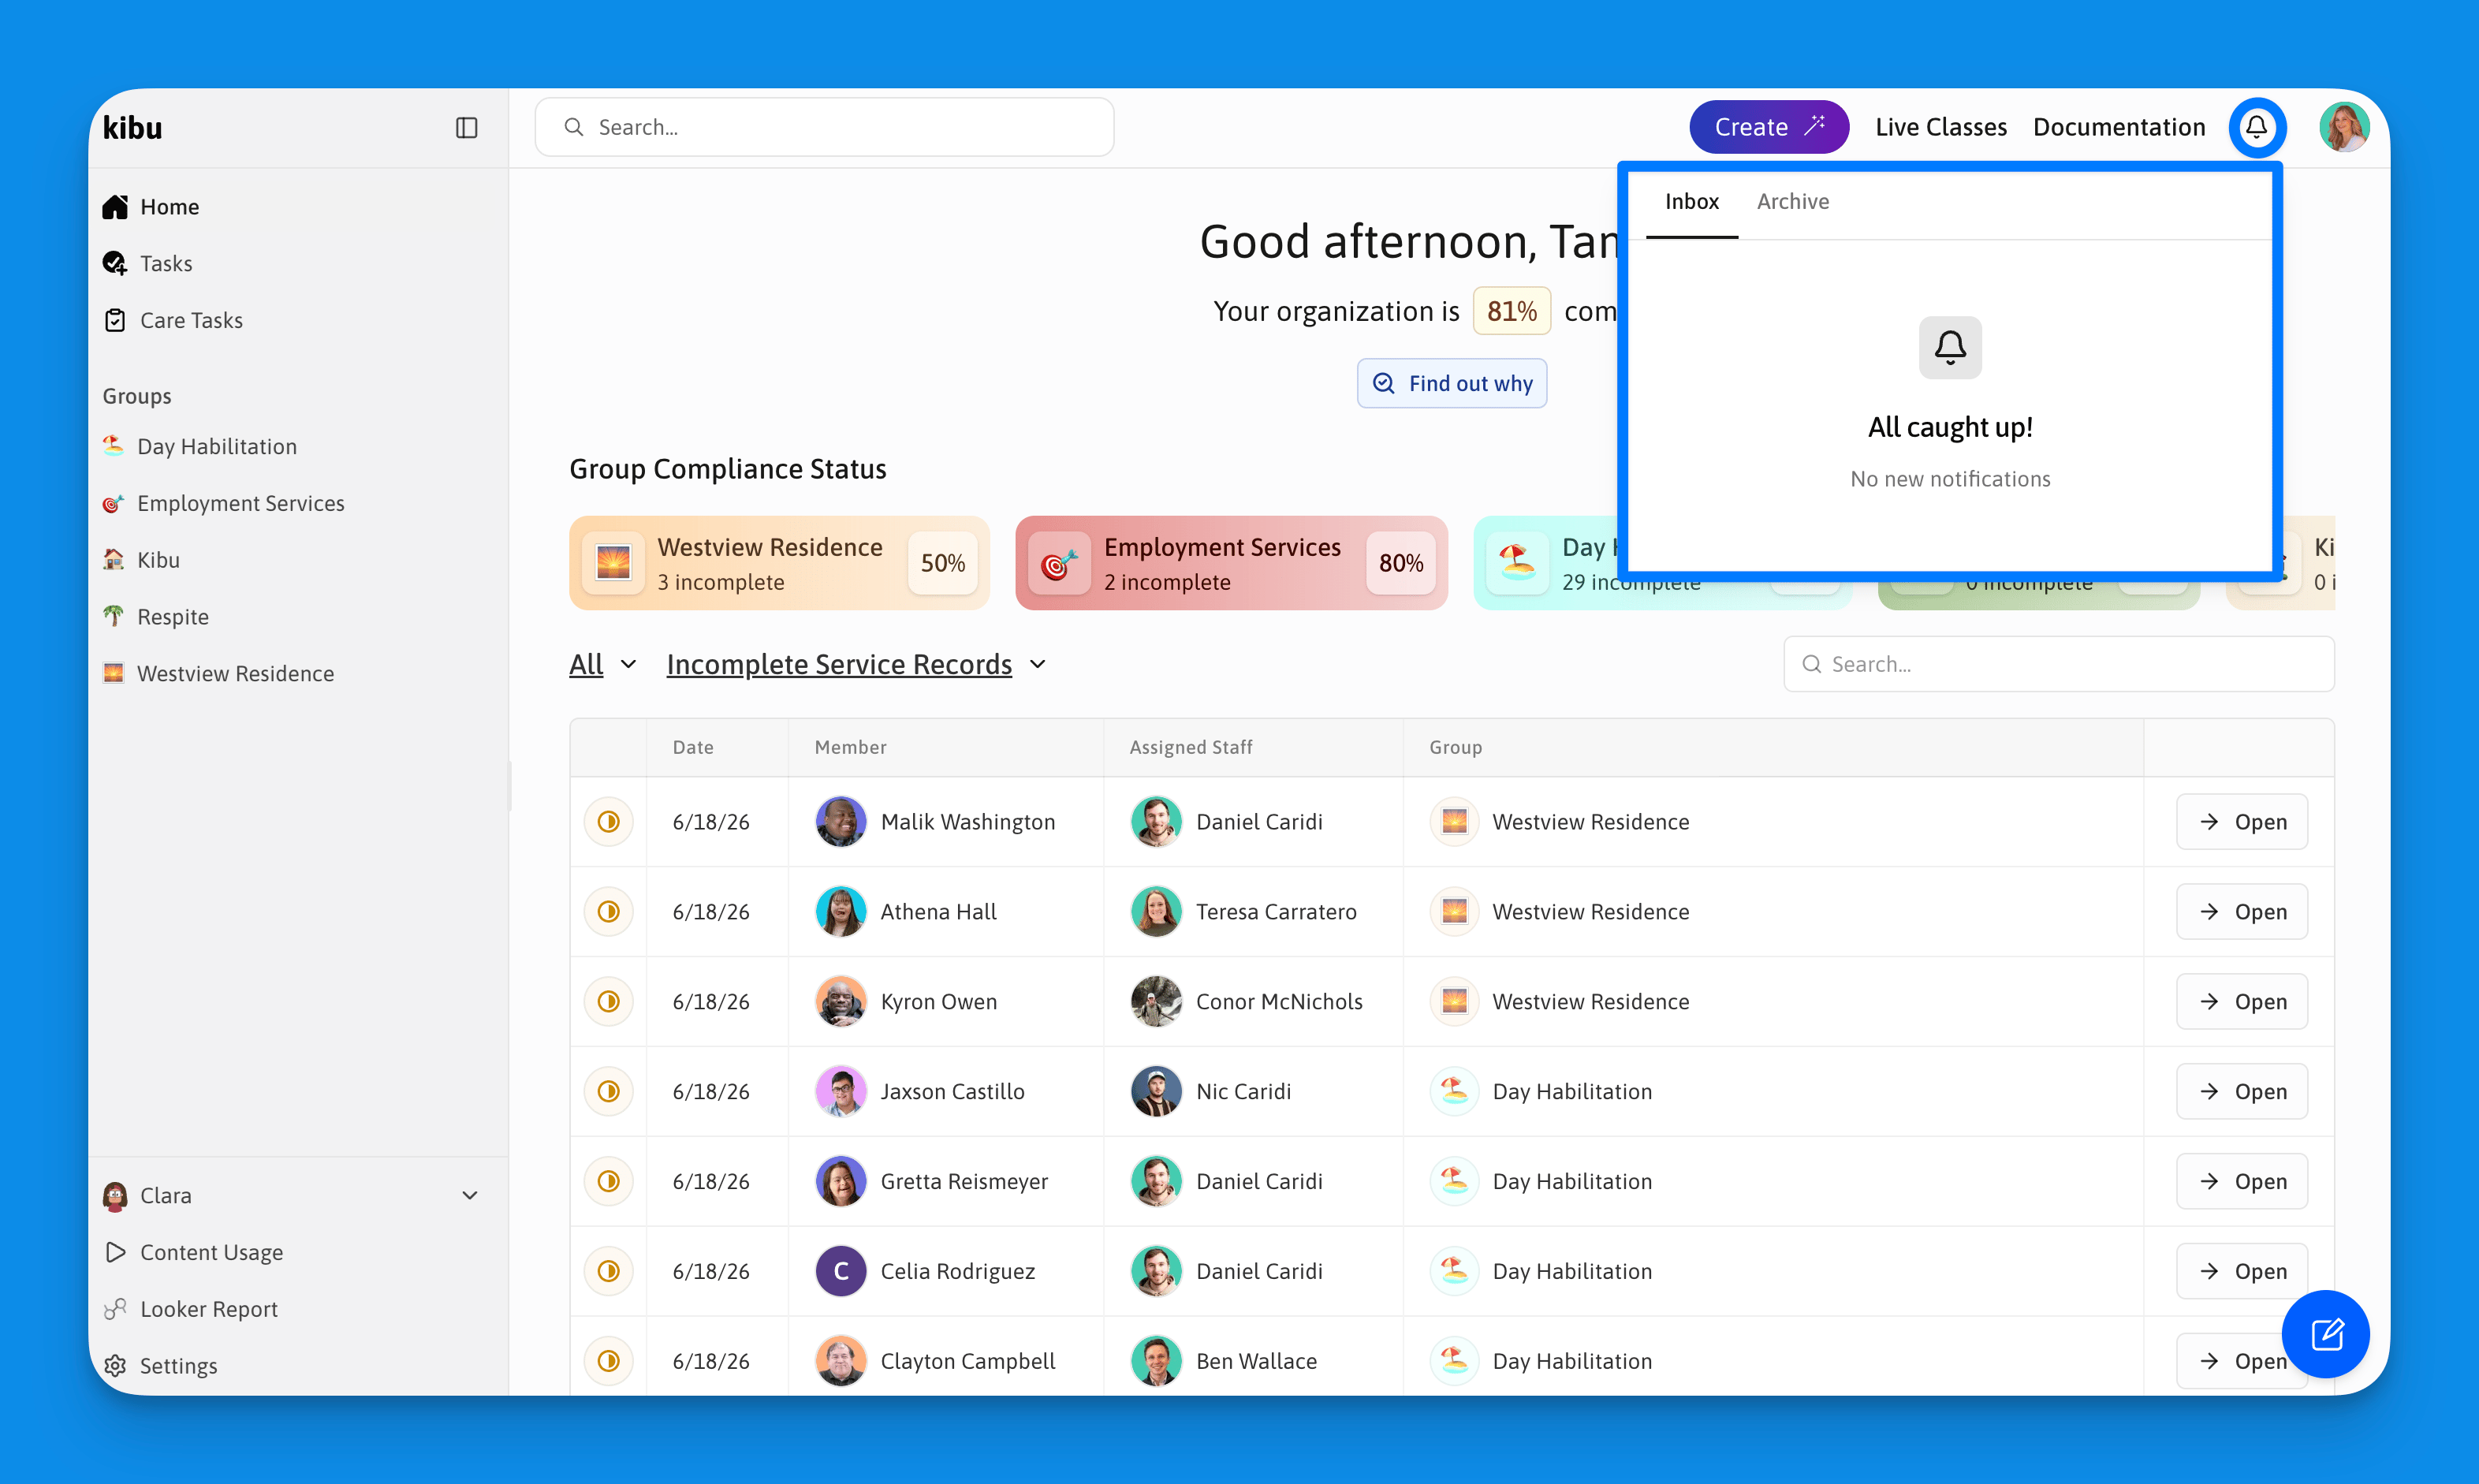The height and width of the screenshot is (1484, 2479).
Task: Expand the Clara account chevron
Action: point(470,1196)
